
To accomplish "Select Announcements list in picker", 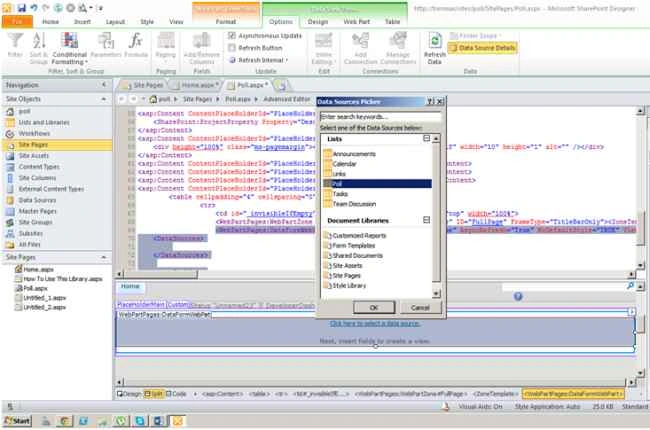I will tap(354, 154).
